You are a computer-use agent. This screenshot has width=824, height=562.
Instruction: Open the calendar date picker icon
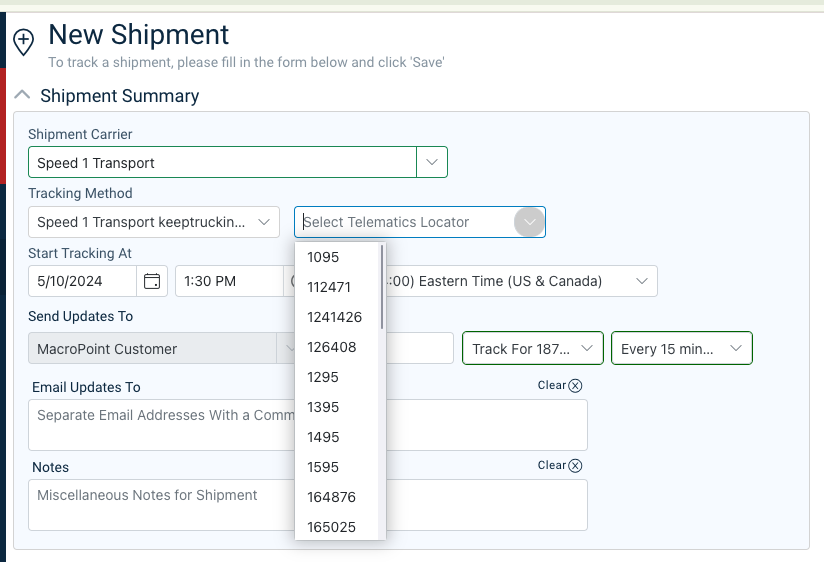pos(152,281)
